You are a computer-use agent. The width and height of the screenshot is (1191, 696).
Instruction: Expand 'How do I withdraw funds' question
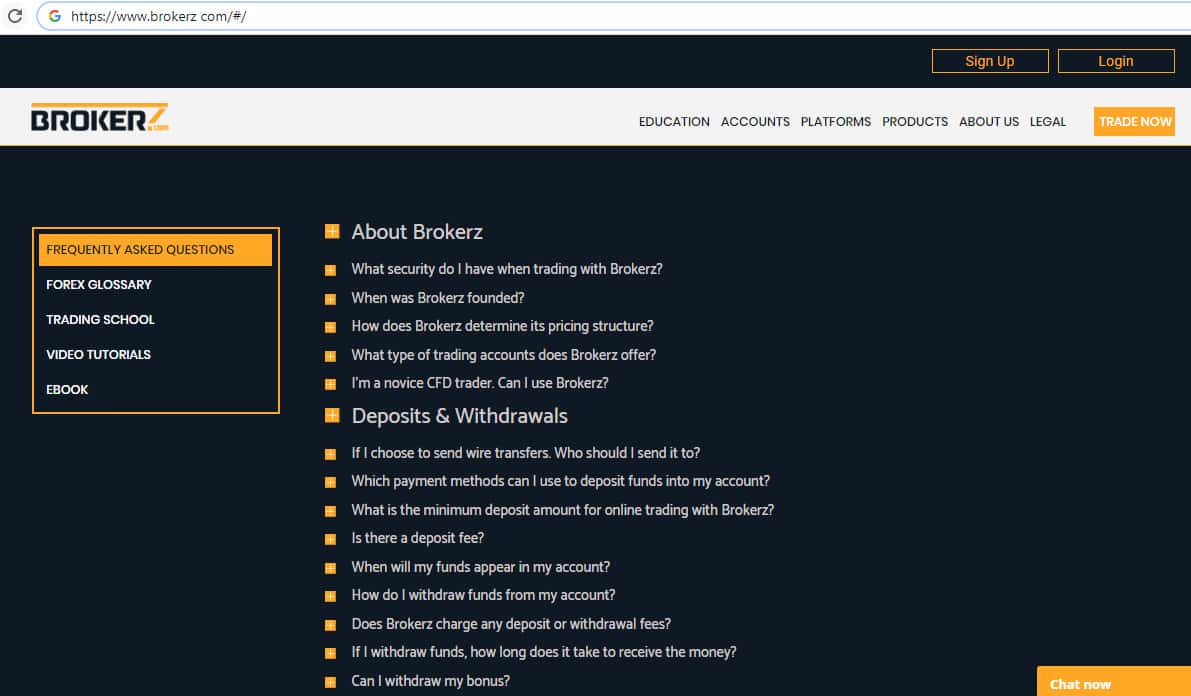point(483,595)
